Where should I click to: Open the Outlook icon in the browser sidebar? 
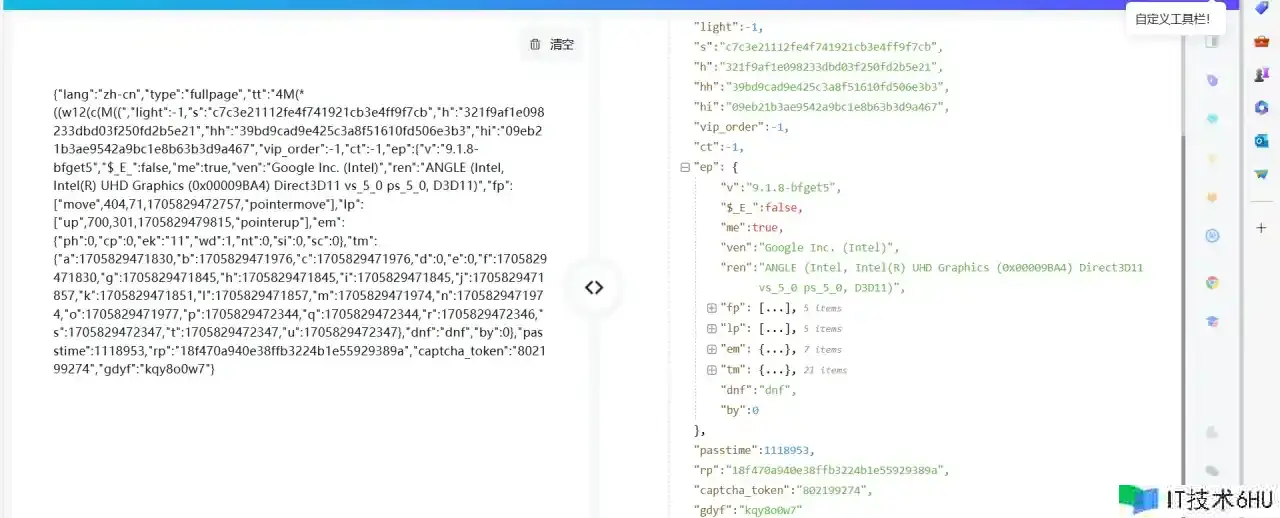pos(1261,141)
